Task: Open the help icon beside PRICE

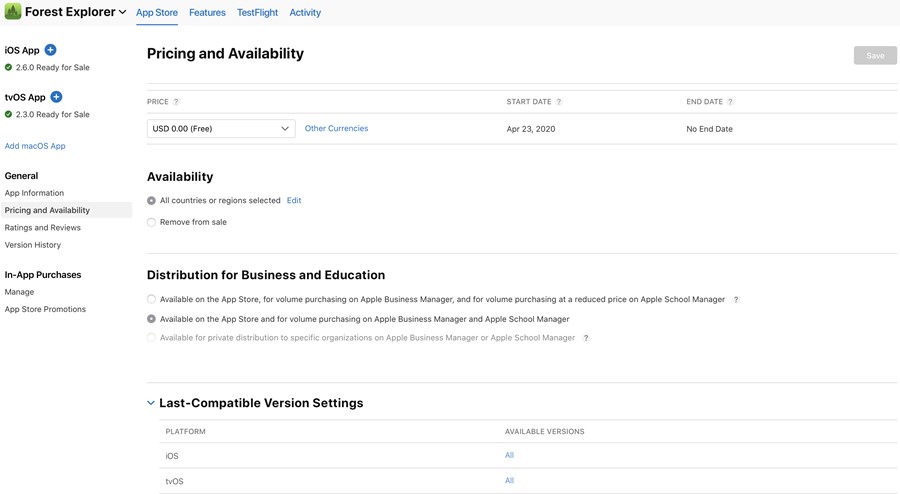Action: (176, 102)
